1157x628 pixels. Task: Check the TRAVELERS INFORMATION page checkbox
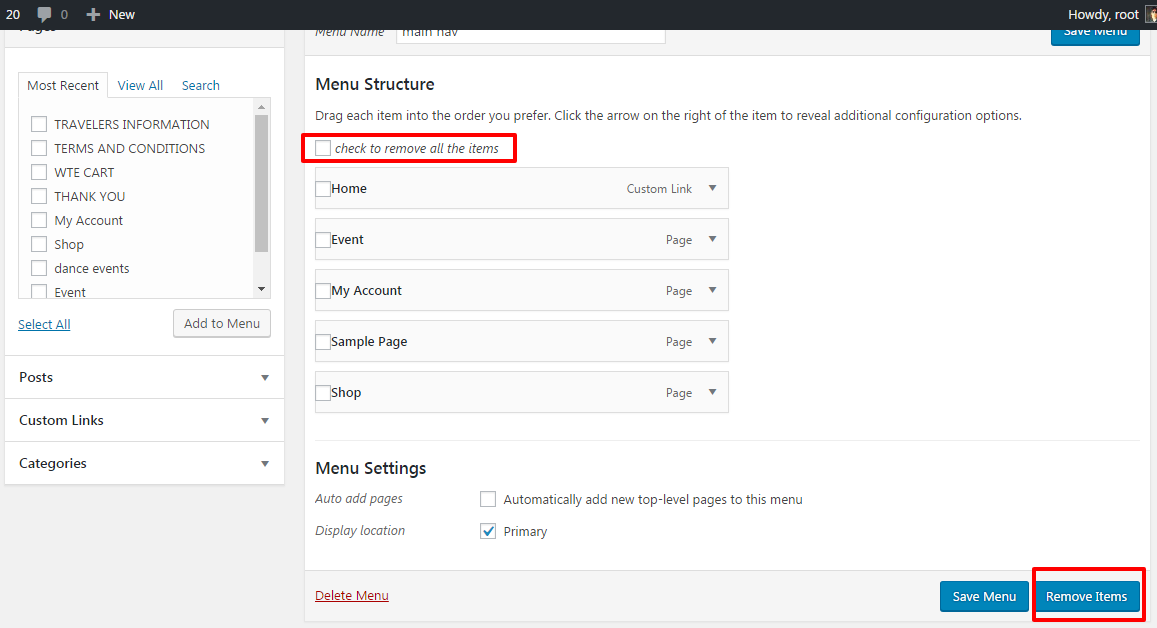[x=39, y=124]
